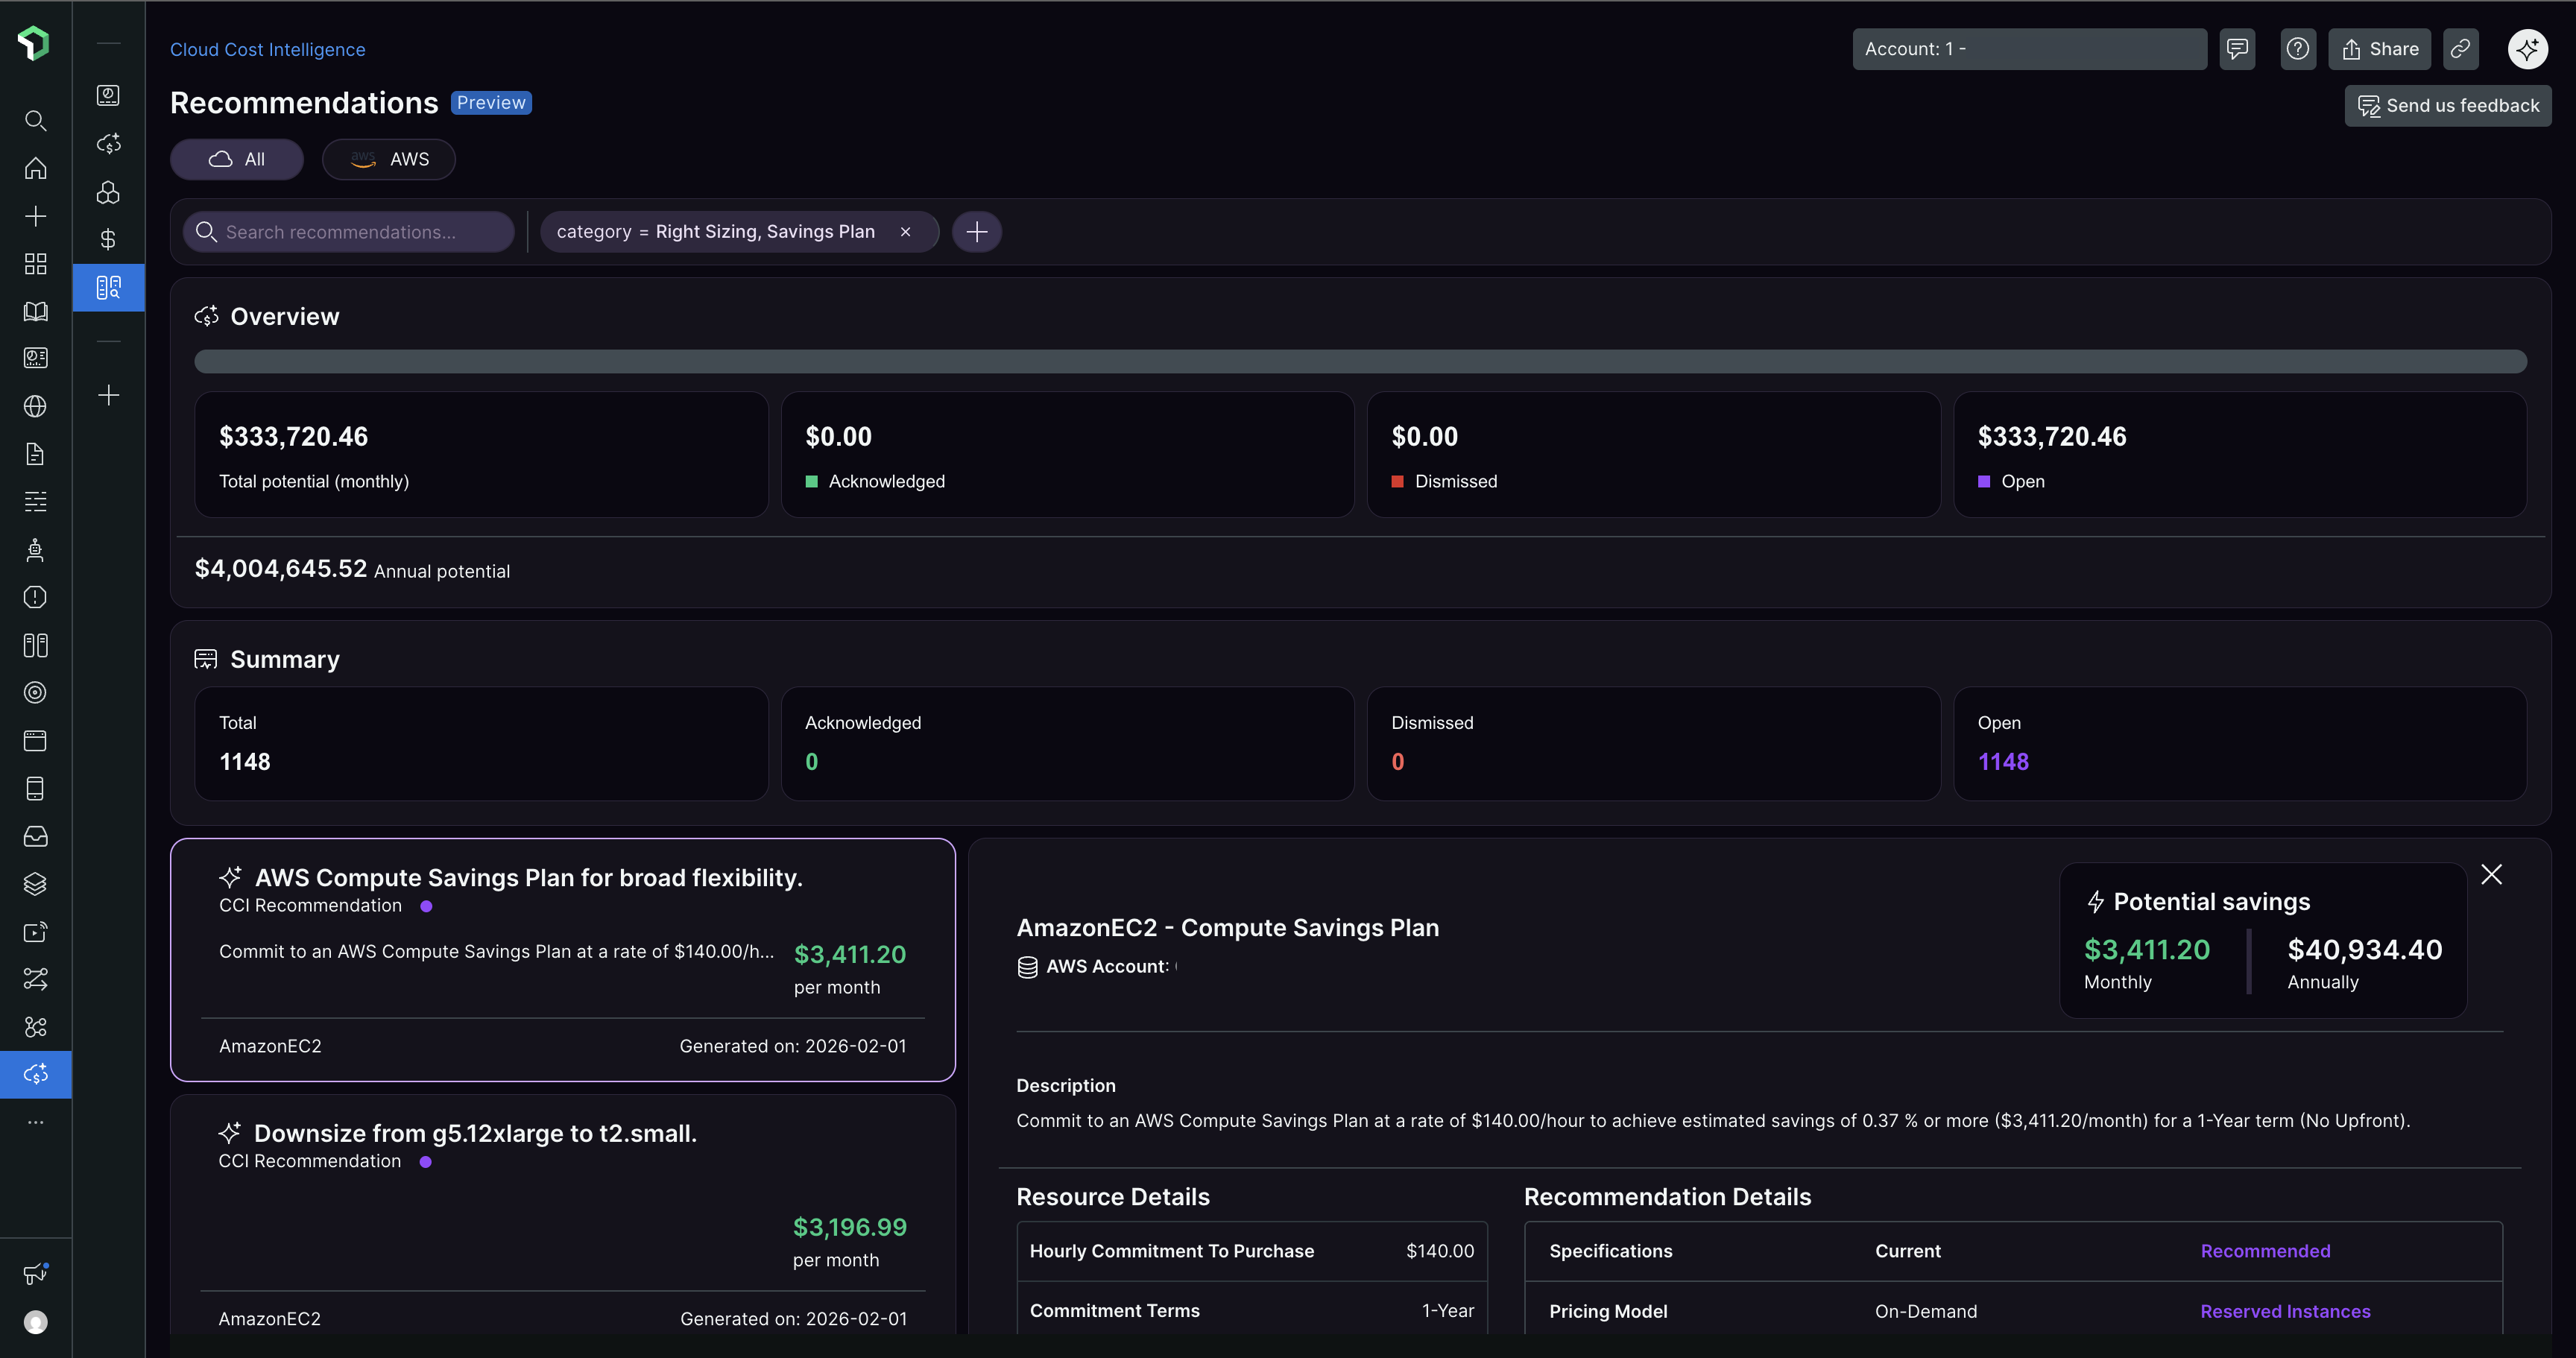Select the All cloud providers filter

point(237,159)
